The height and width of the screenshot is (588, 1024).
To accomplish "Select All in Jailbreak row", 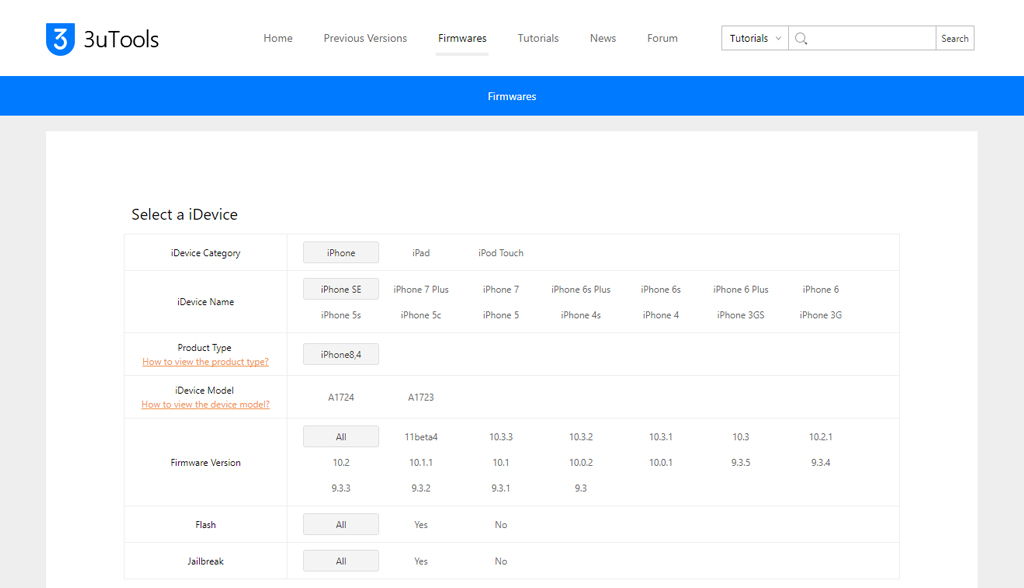I will [x=341, y=561].
